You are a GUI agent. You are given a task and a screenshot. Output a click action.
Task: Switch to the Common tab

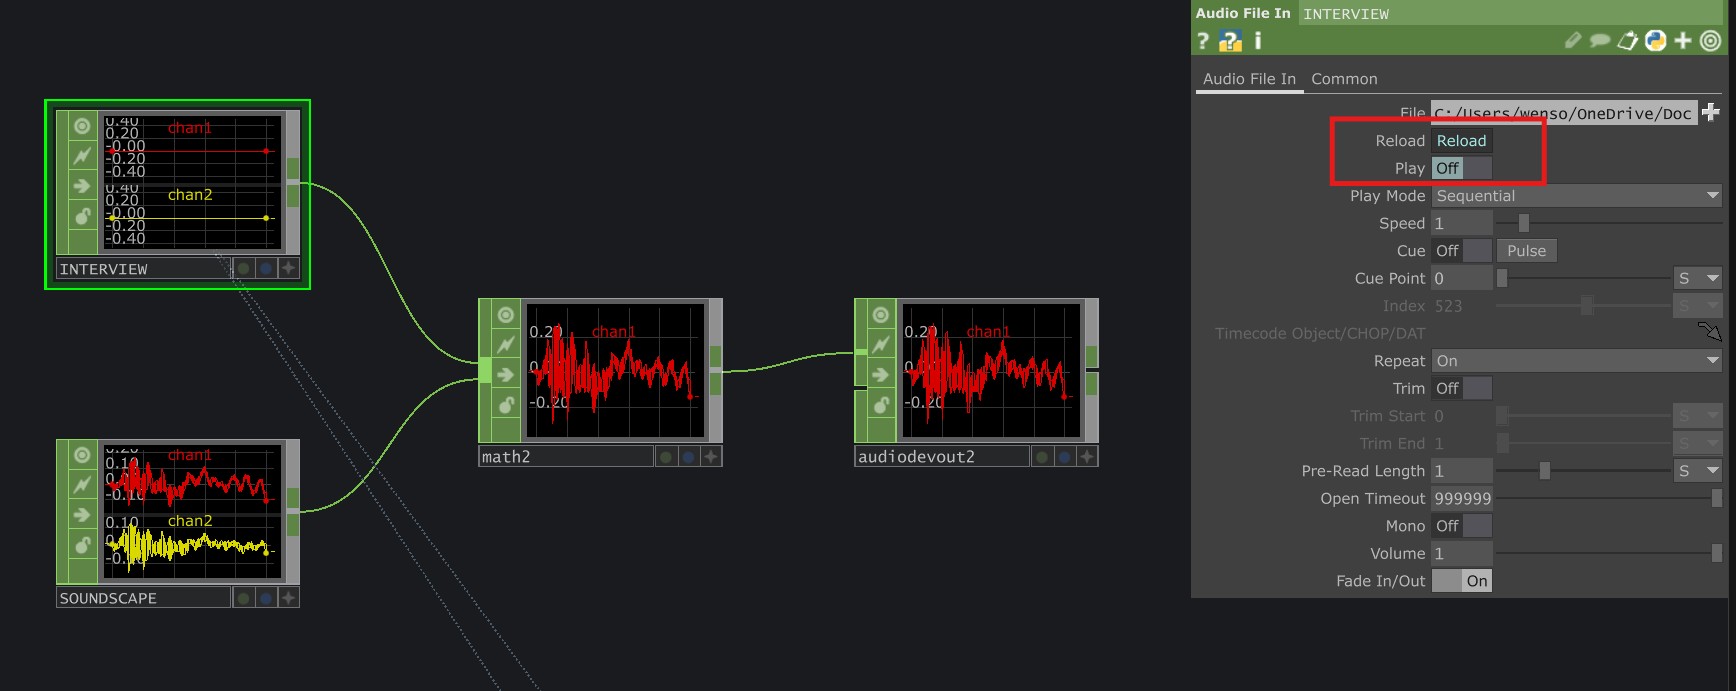[x=1344, y=79]
